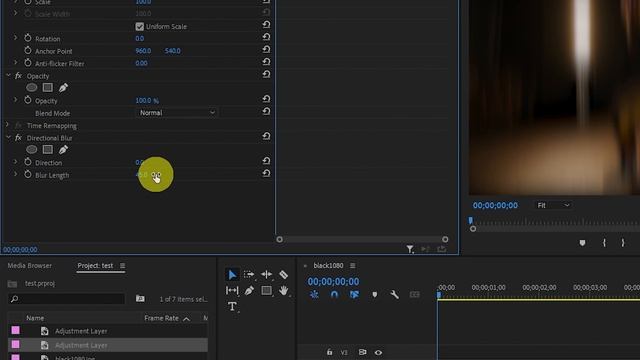The height and width of the screenshot is (360, 640).
Task: Add marker in Program Monitor
Action: coord(582,243)
